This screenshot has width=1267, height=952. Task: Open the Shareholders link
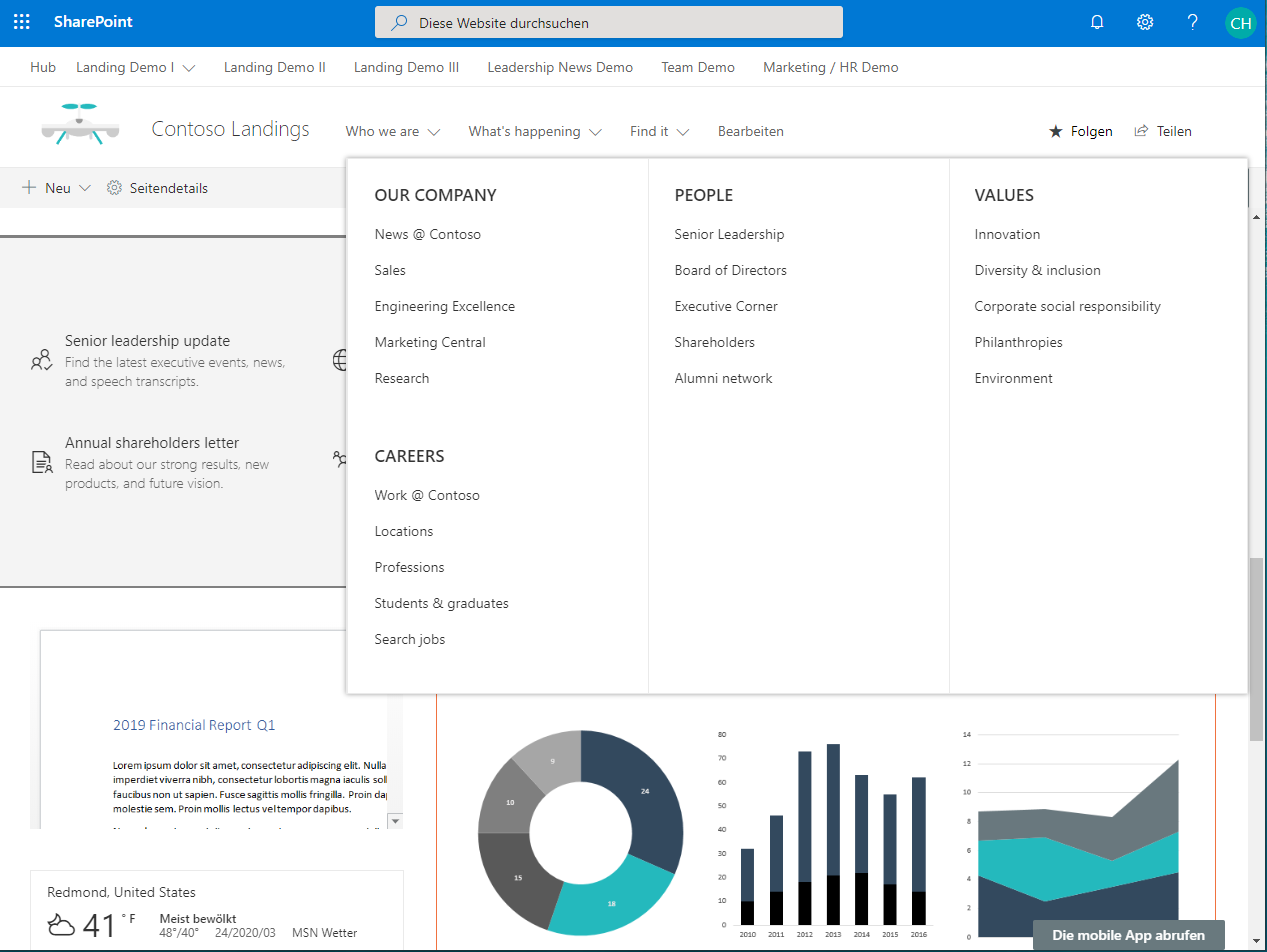pos(715,342)
